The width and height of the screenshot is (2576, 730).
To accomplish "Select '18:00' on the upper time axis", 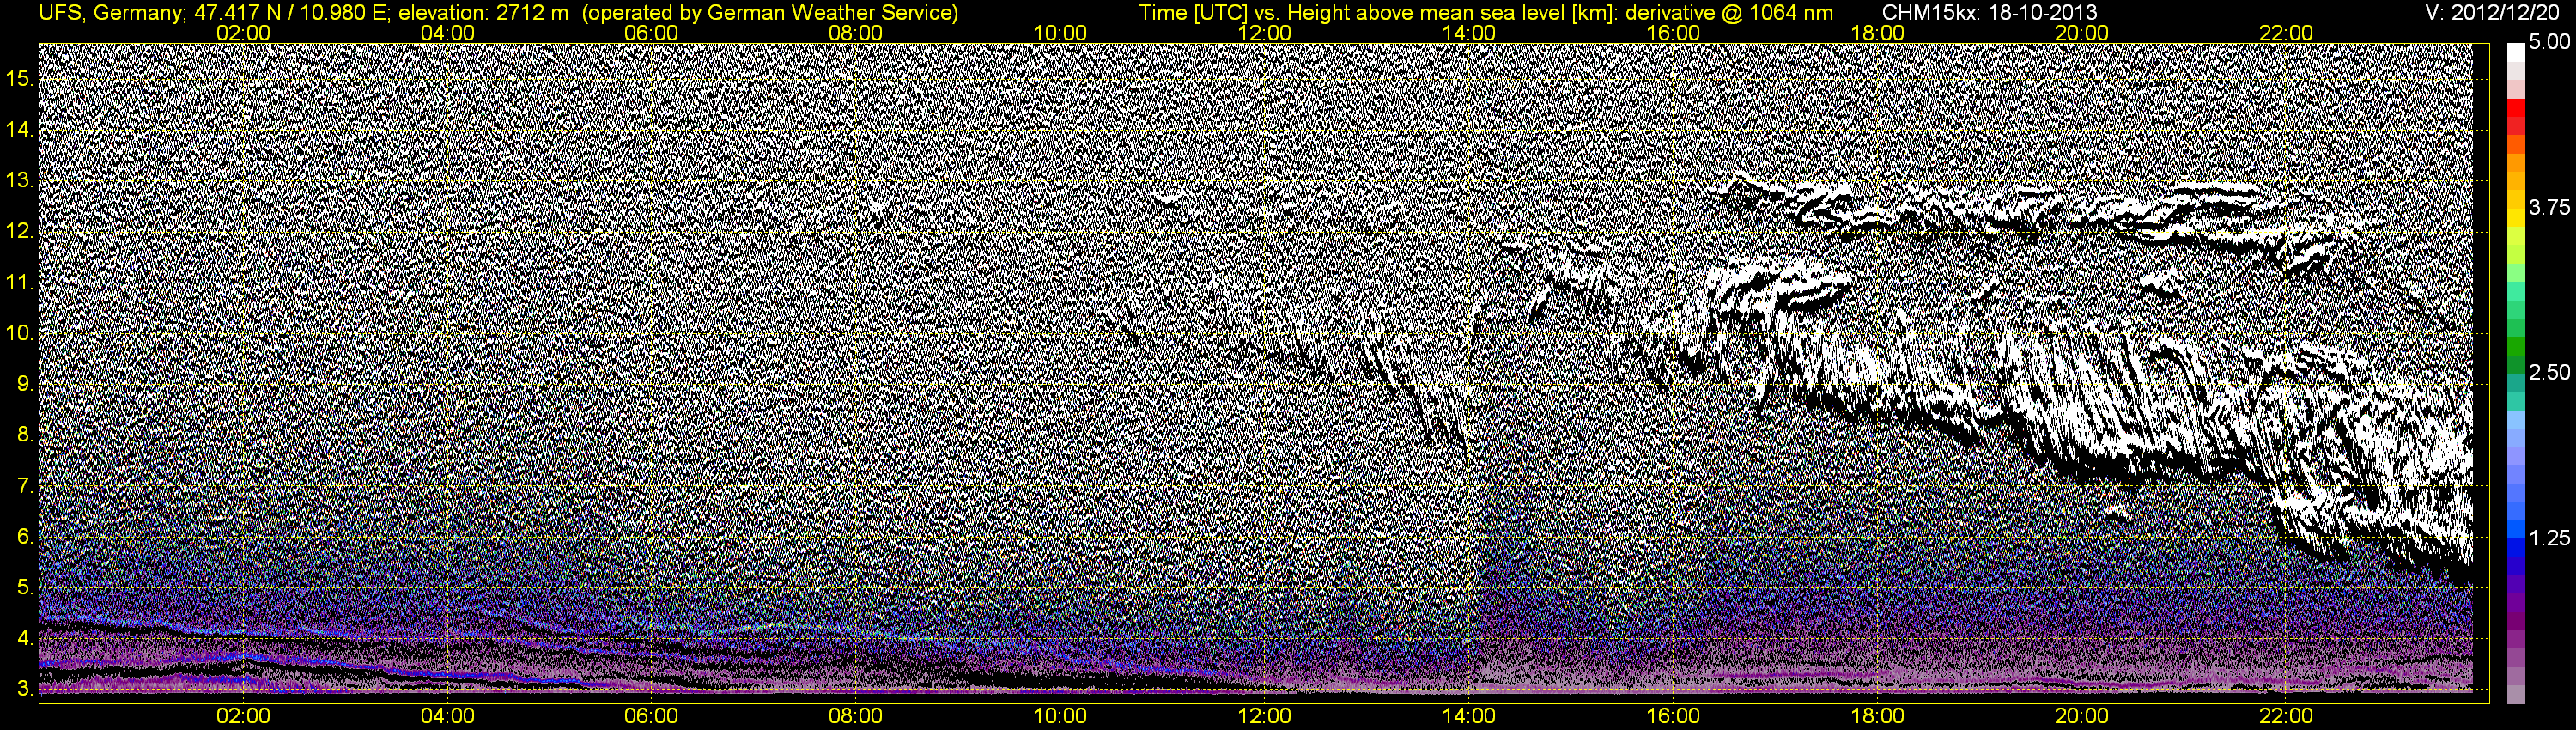I will click(x=1877, y=33).
